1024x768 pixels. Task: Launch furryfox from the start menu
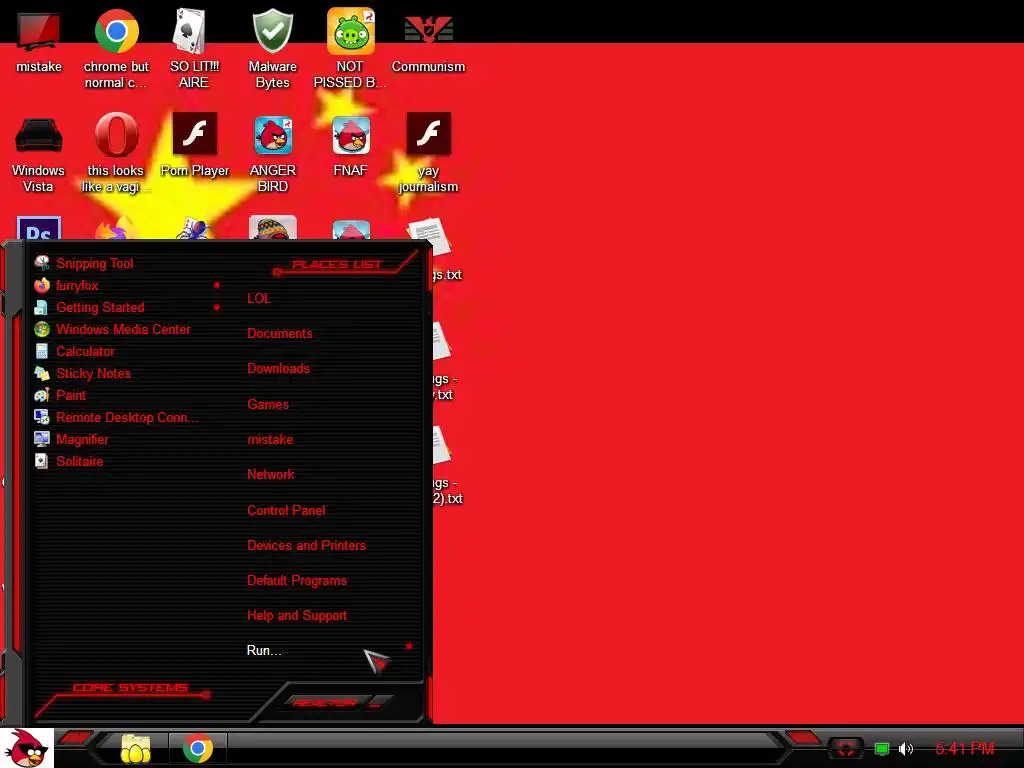pos(77,285)
